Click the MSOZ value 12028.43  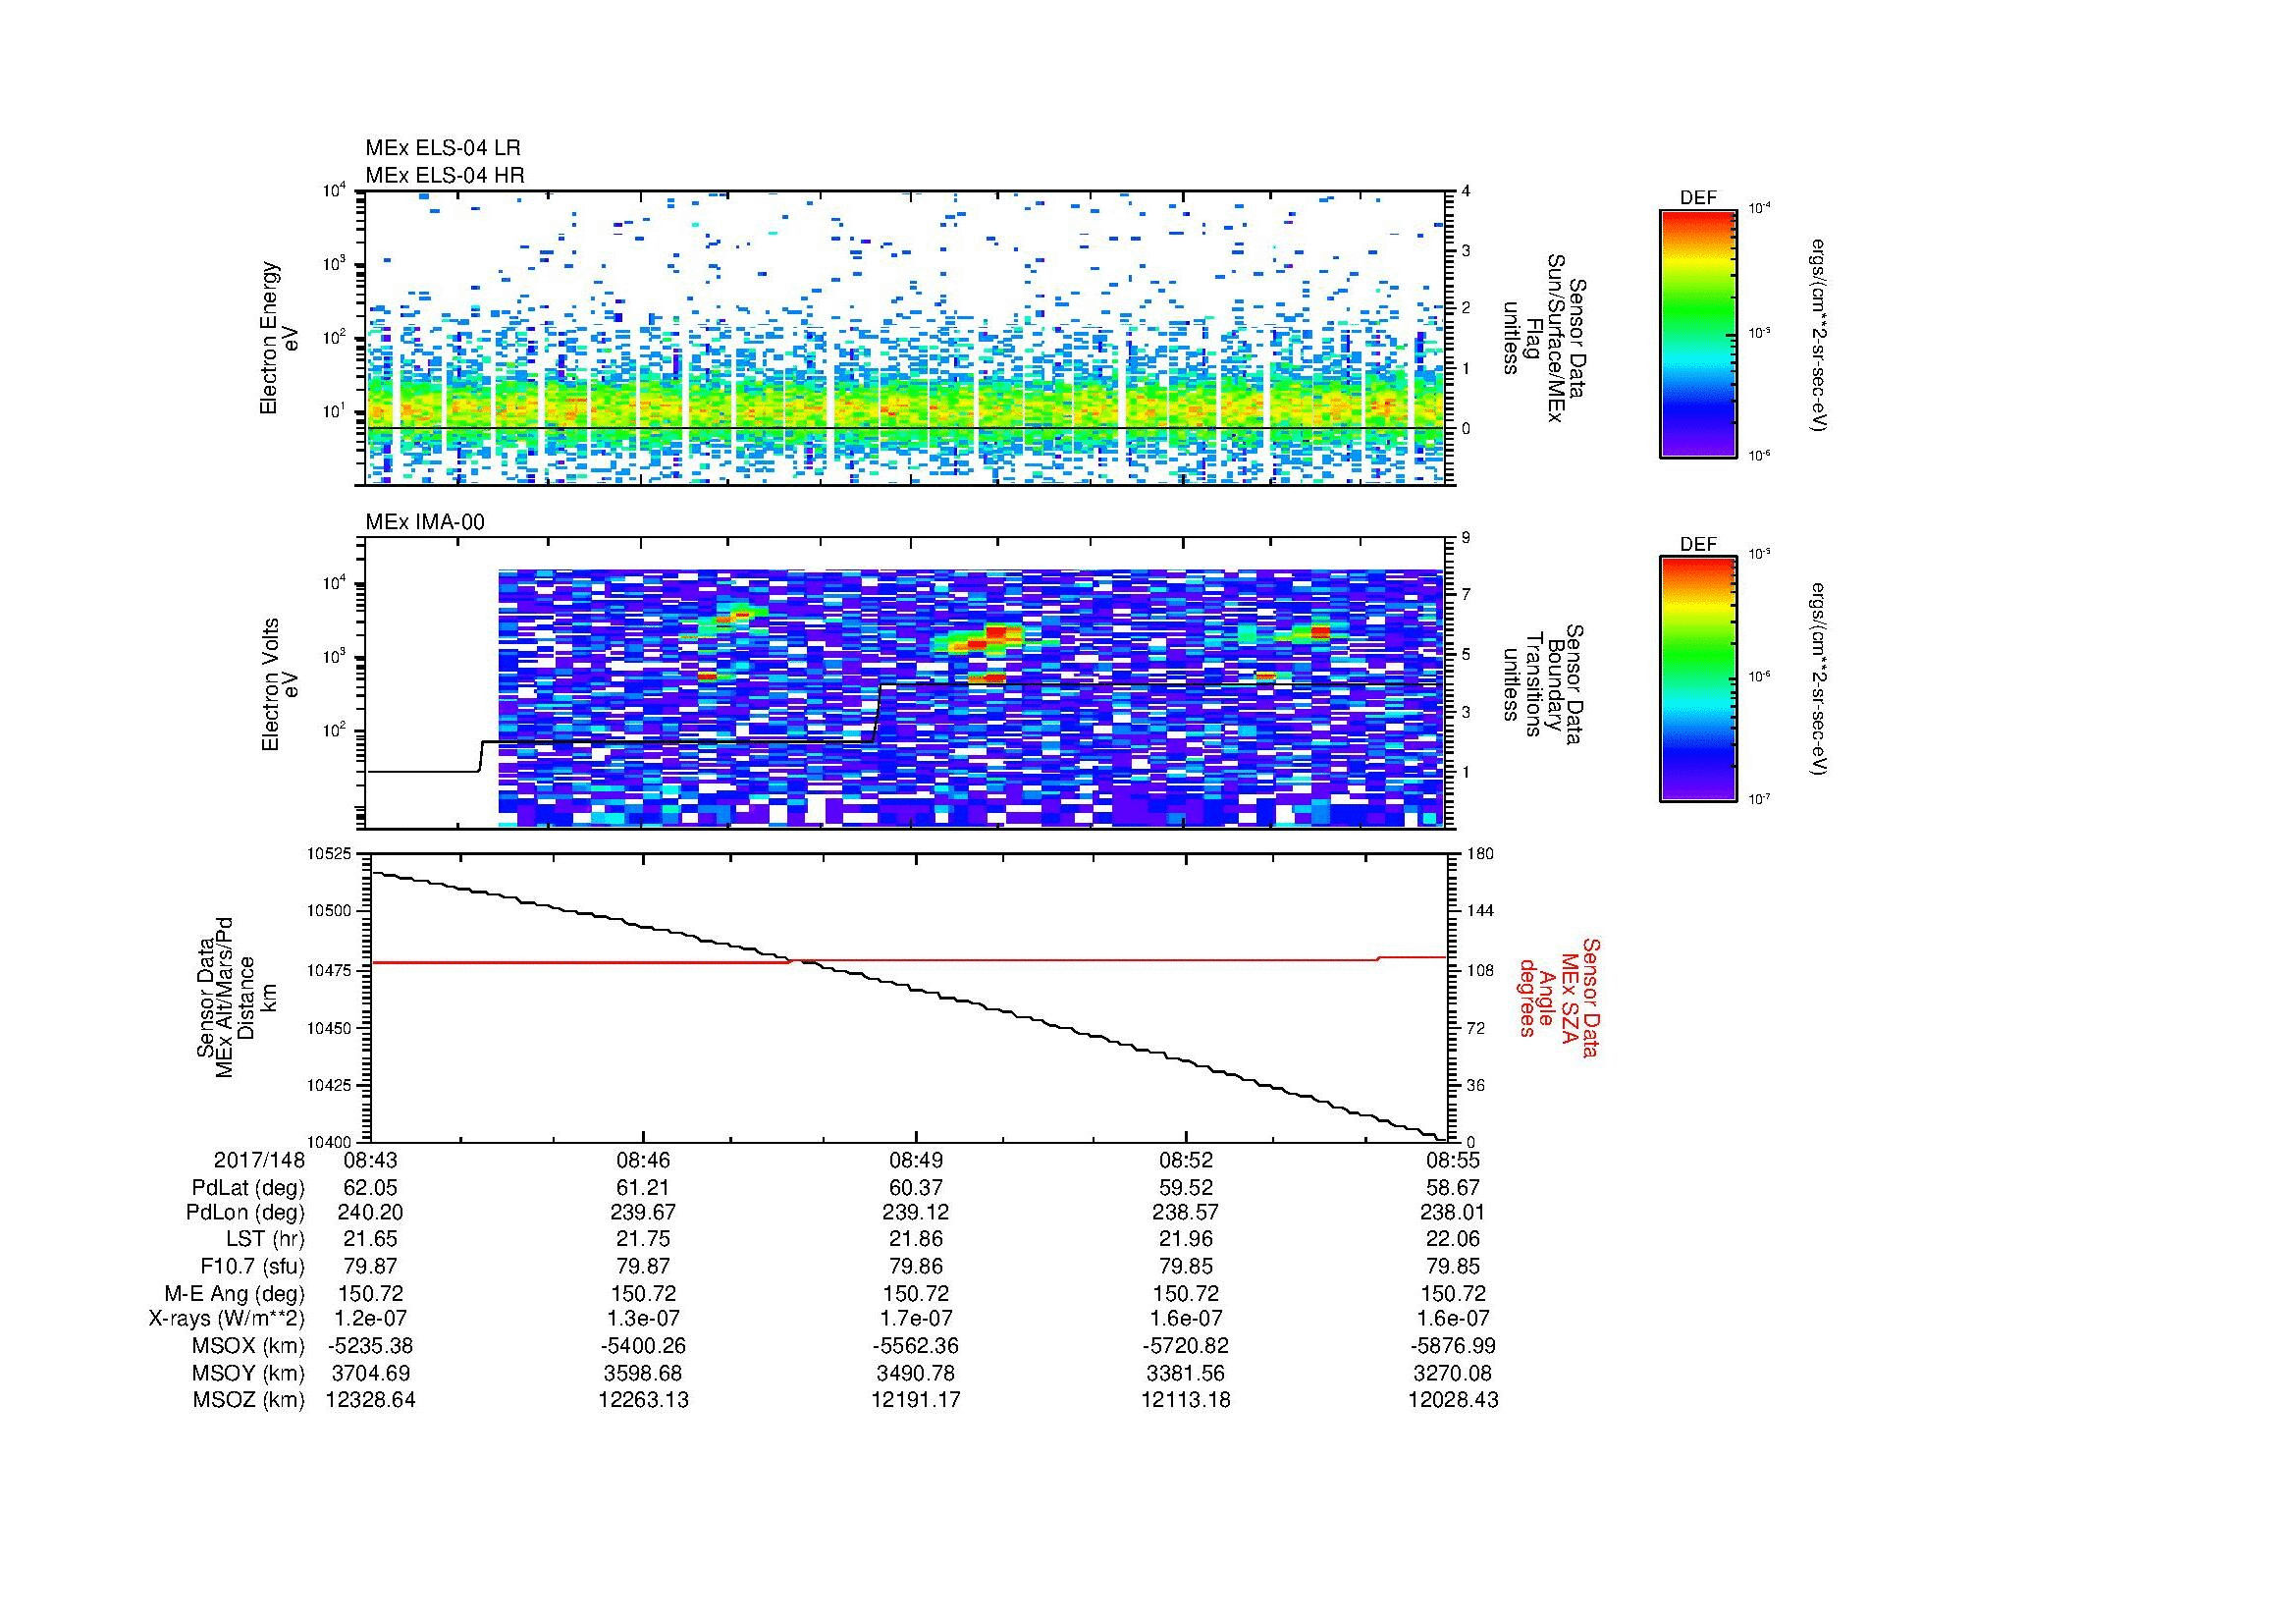(x=1453, y=1400)
